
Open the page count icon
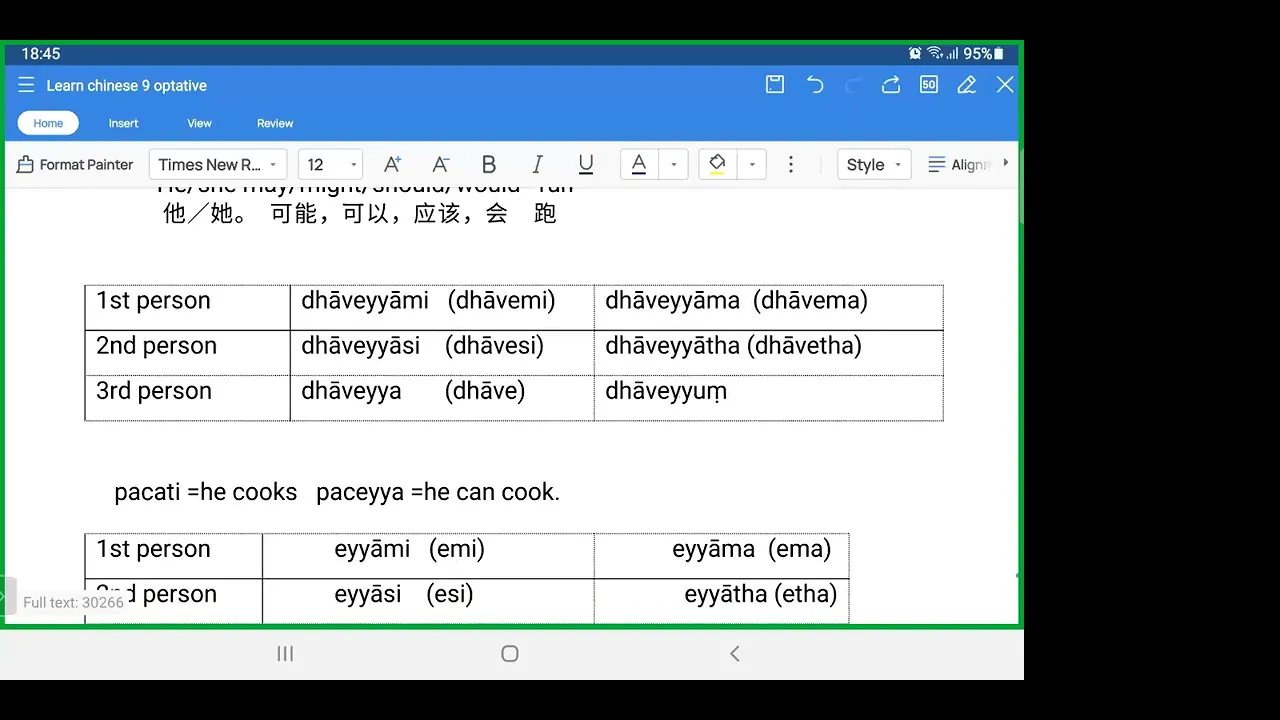(x=929, y=85)
